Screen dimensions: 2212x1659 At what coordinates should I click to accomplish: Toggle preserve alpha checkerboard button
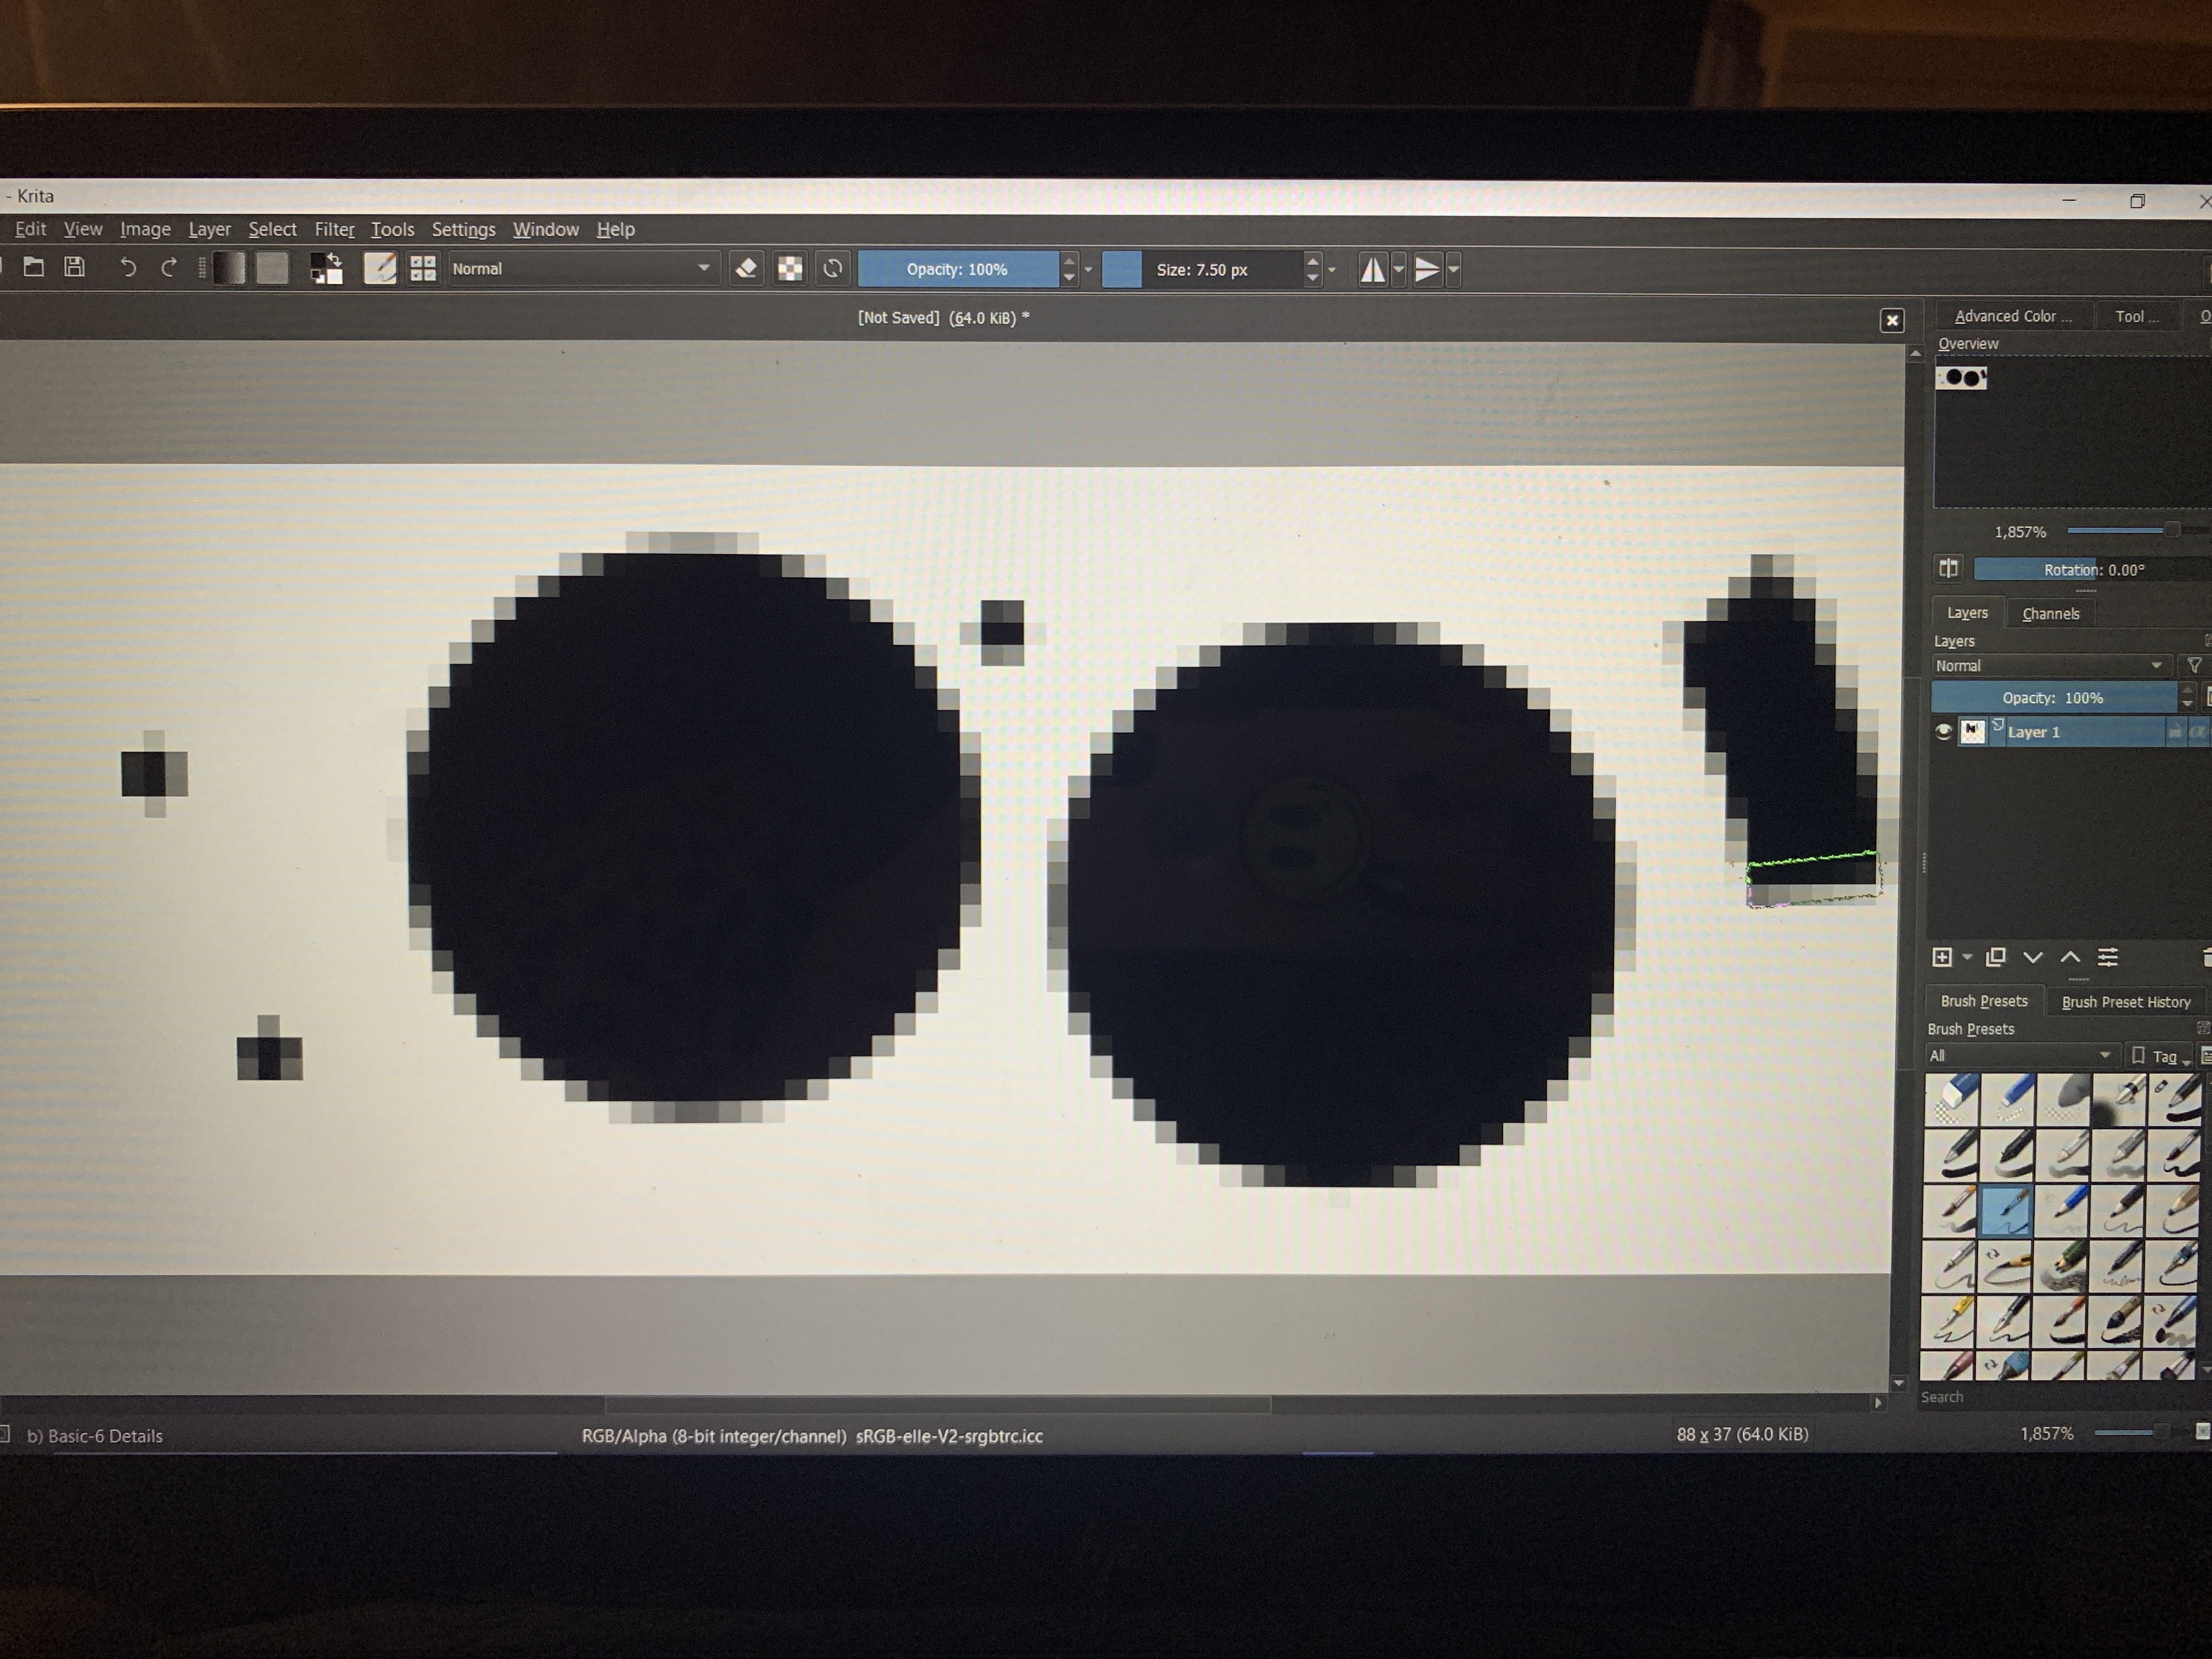point(790,268)
